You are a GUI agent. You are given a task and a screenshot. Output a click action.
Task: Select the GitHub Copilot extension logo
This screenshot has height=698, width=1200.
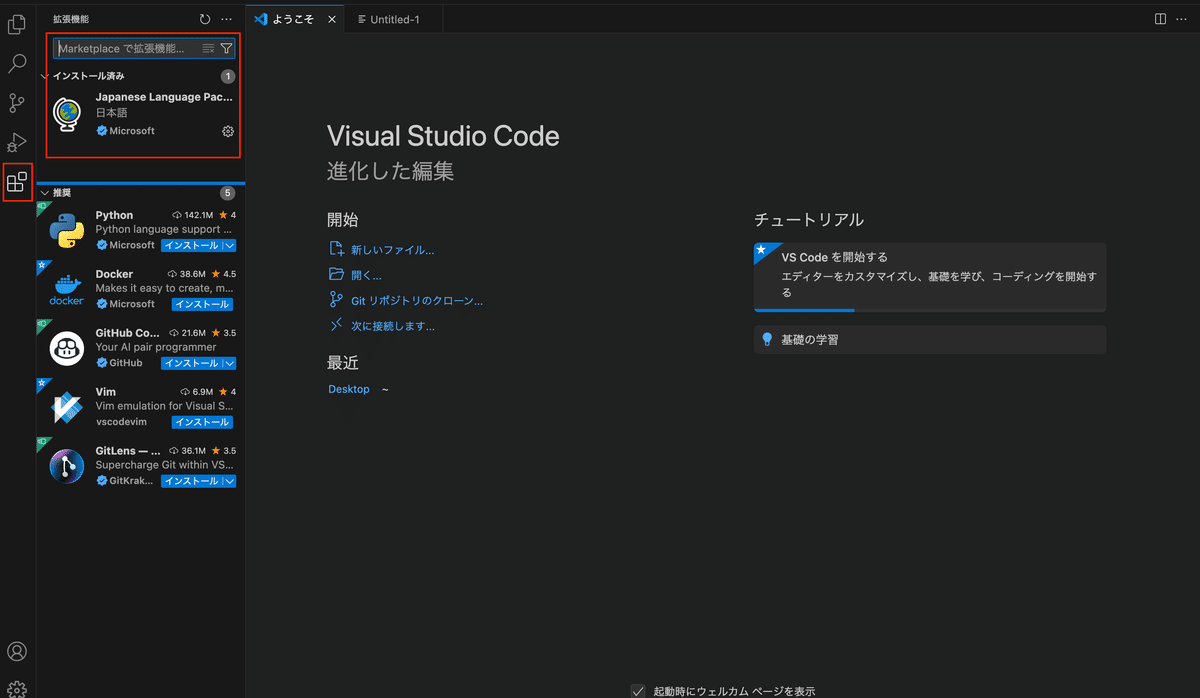tap(66, 348)
